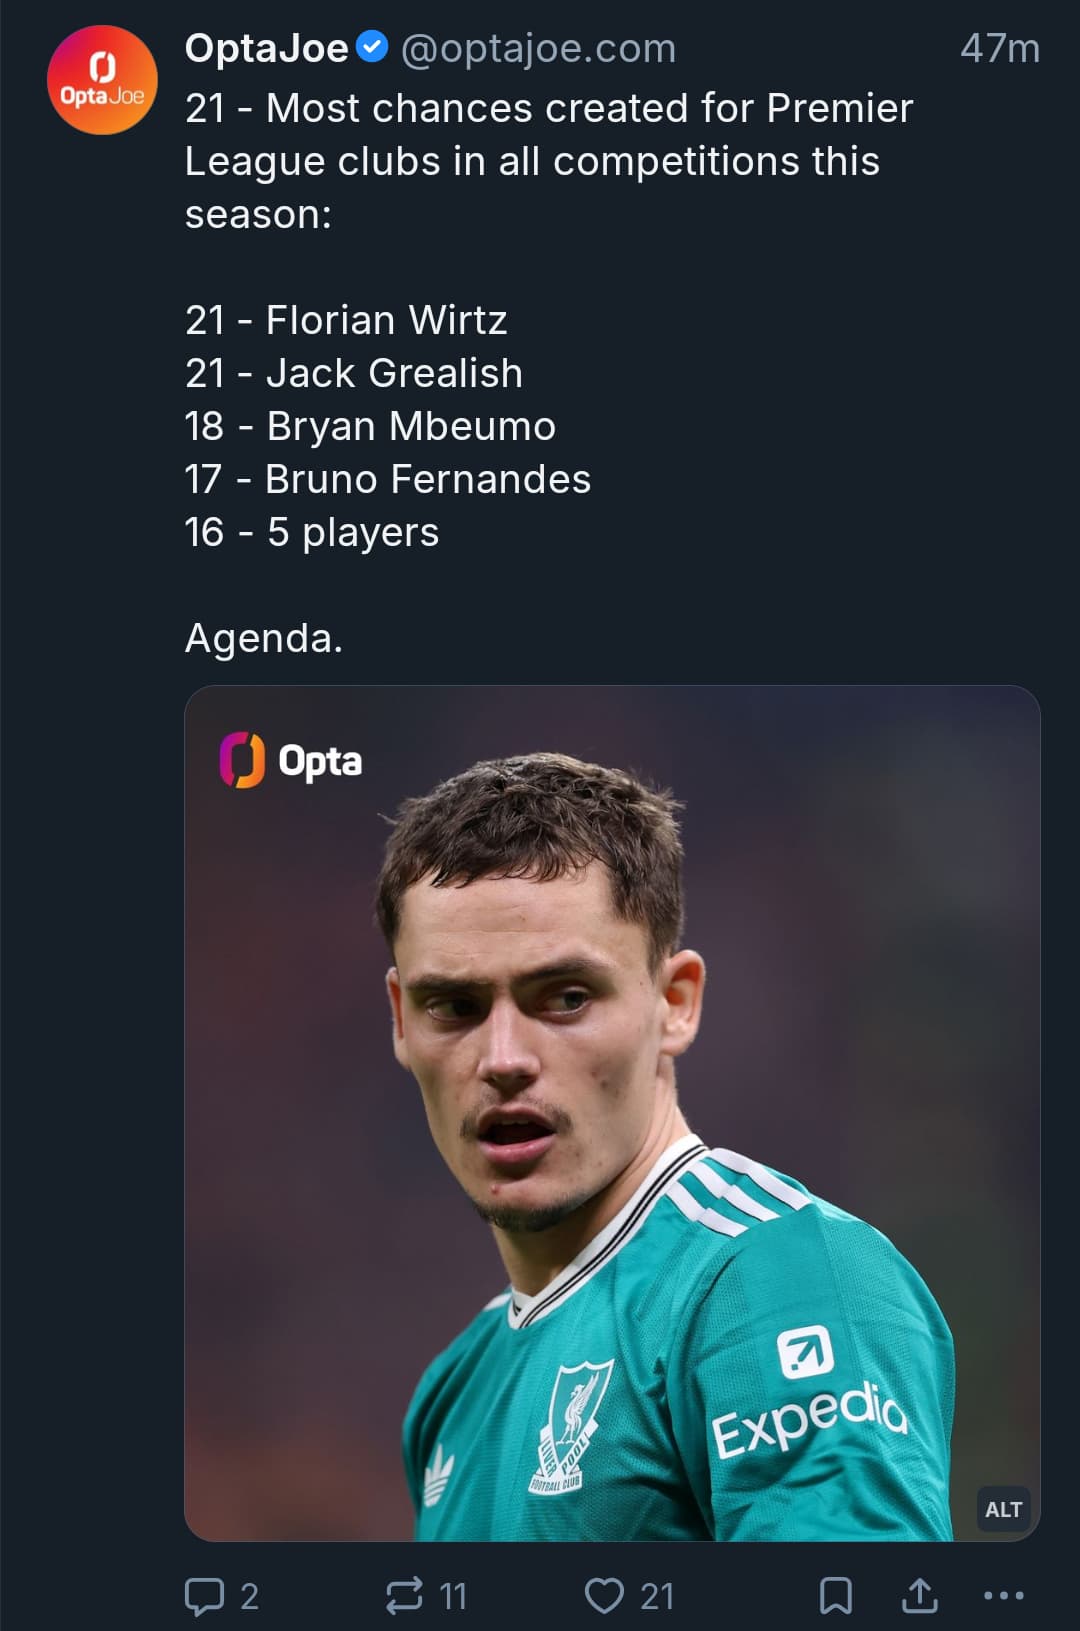The image size is (1080, 1631).
Task: Open the three-dot more options menu
Action: coord(1003,1596)
